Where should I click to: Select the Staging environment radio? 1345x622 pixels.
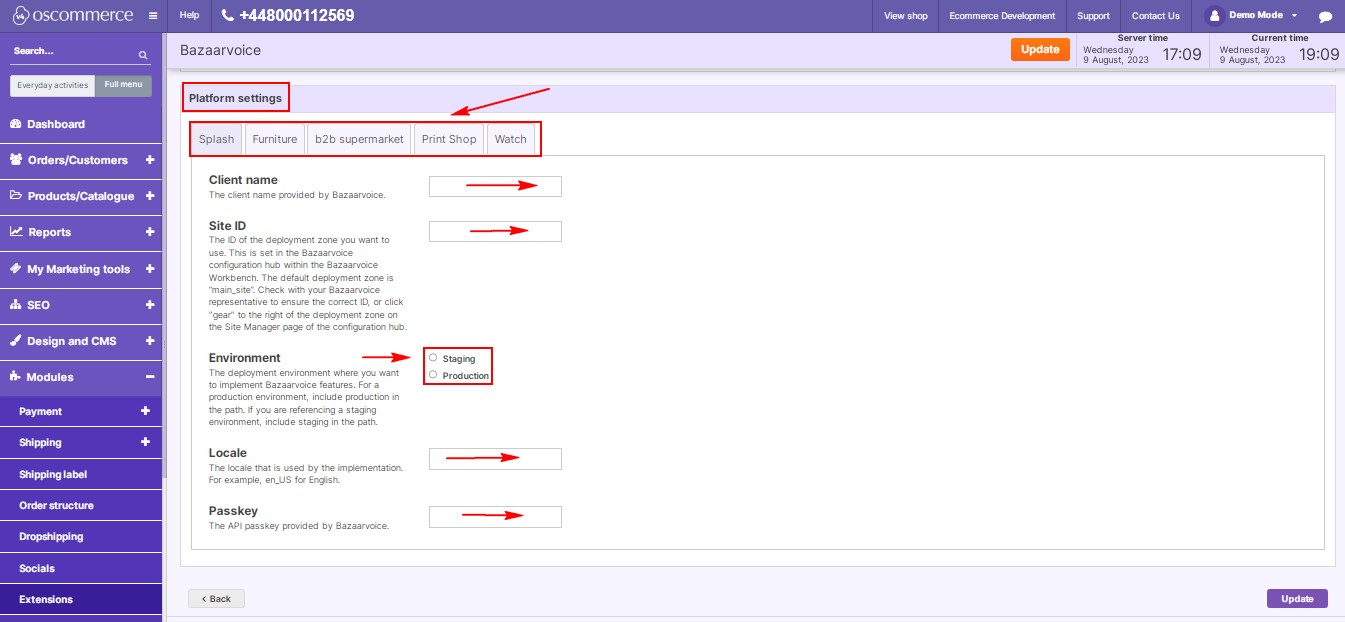coord(432,357)
